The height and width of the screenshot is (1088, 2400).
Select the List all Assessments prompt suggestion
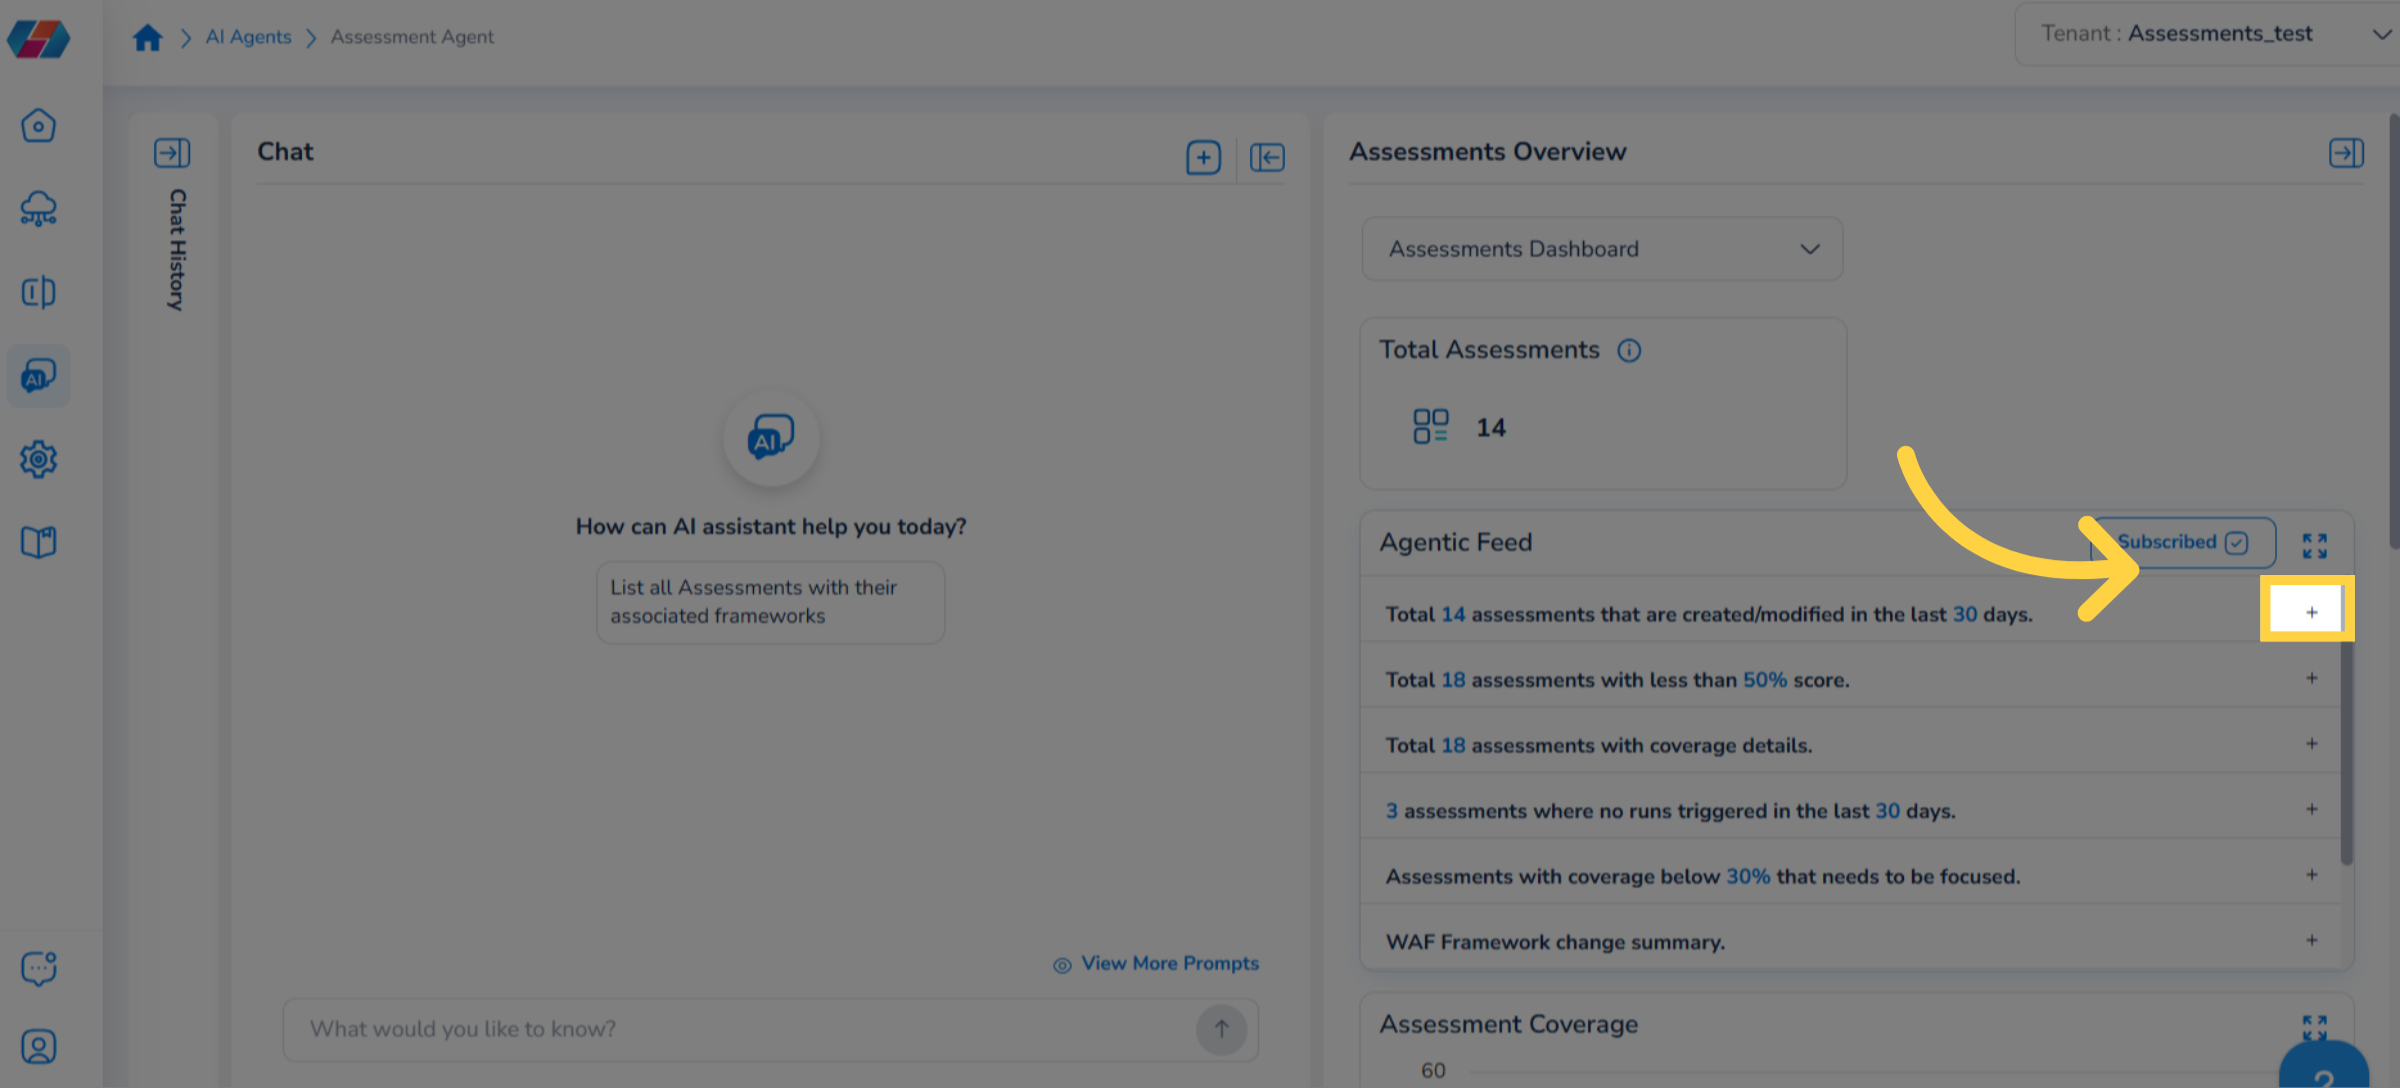(770, 602)
